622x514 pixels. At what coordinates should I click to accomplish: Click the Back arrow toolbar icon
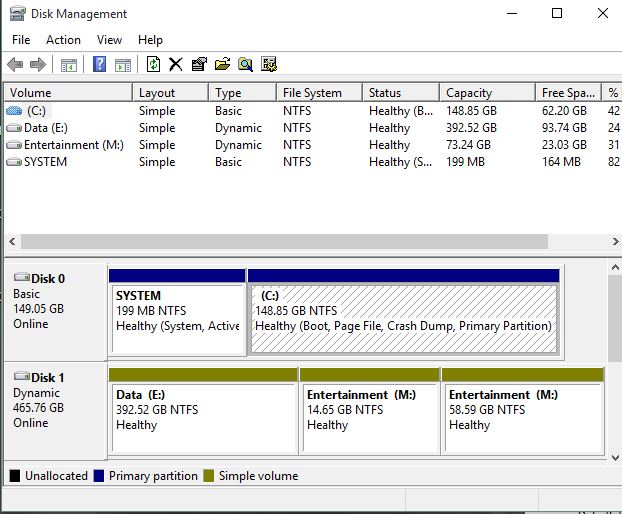[15, 64]
